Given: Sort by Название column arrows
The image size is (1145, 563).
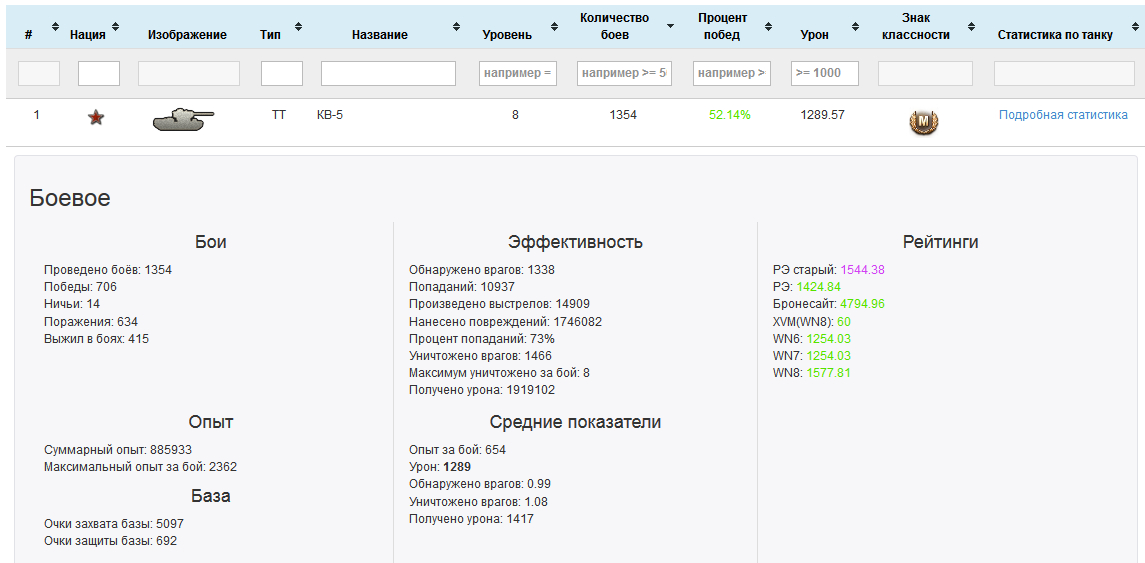Looking at the screenshot, I should coord(456,26).
